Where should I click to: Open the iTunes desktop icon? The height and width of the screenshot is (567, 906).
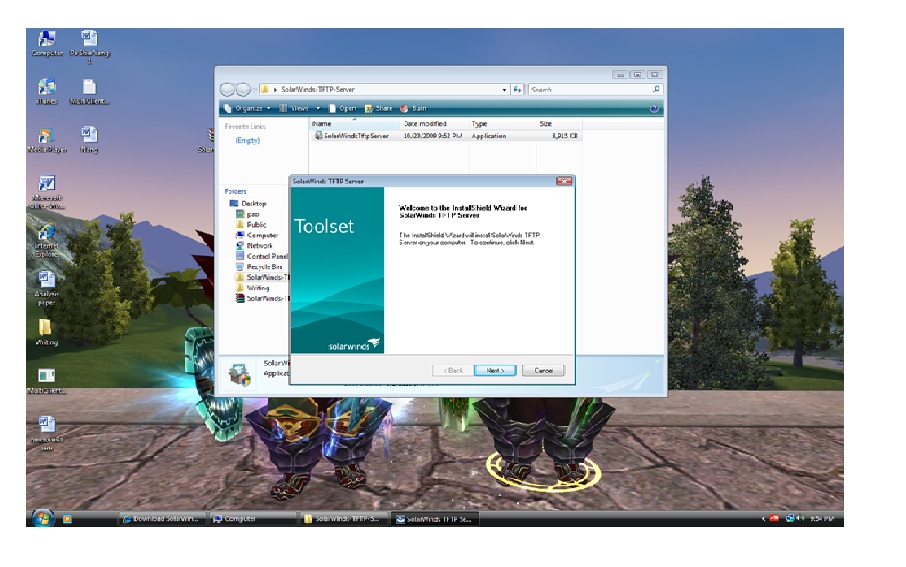click(x=47, y=92)
